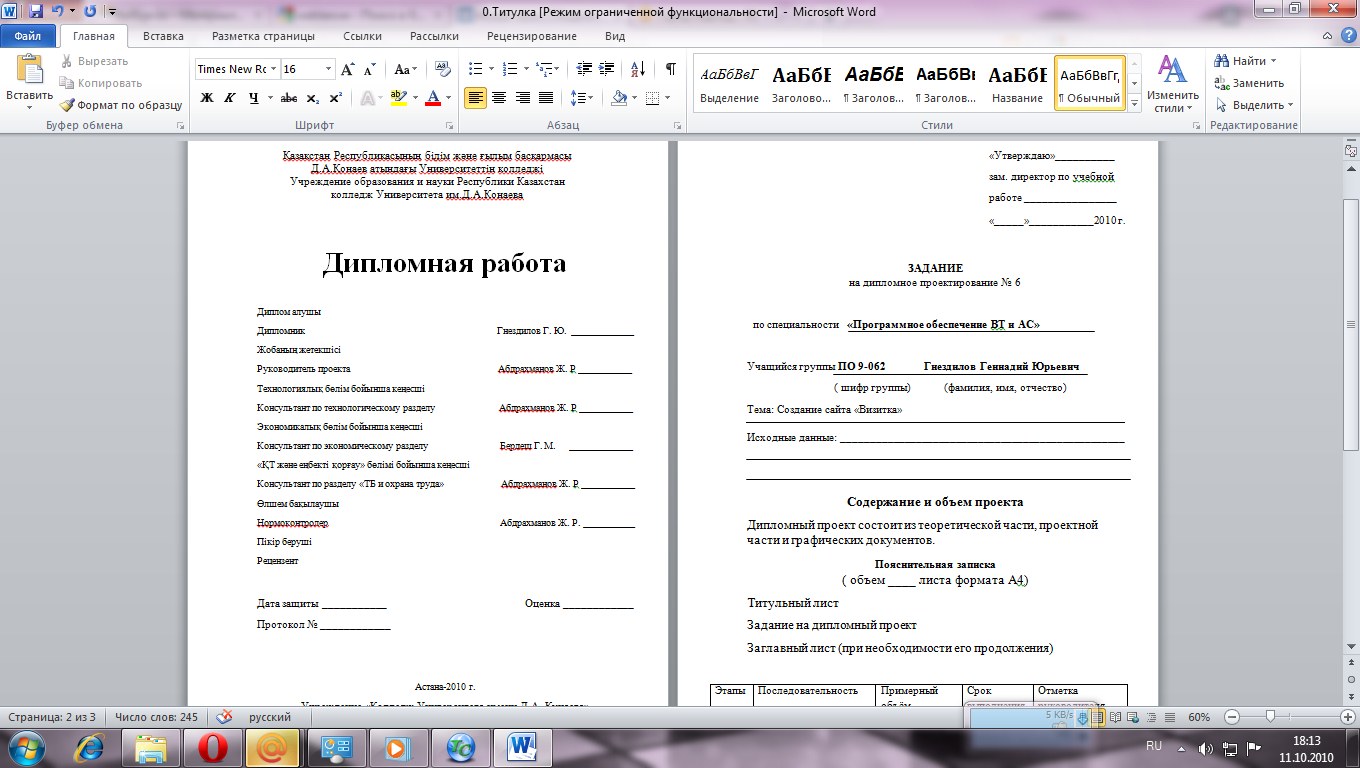Click Число слов: 245 word count
The height and width of the screenshot is (768, 1360).
156,717
